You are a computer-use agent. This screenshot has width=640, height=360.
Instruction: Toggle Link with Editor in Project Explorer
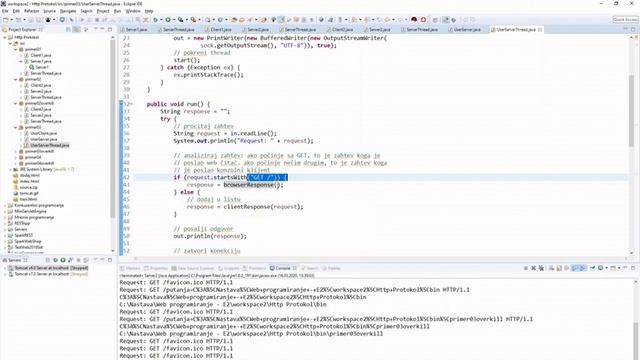tap(76, 29)
